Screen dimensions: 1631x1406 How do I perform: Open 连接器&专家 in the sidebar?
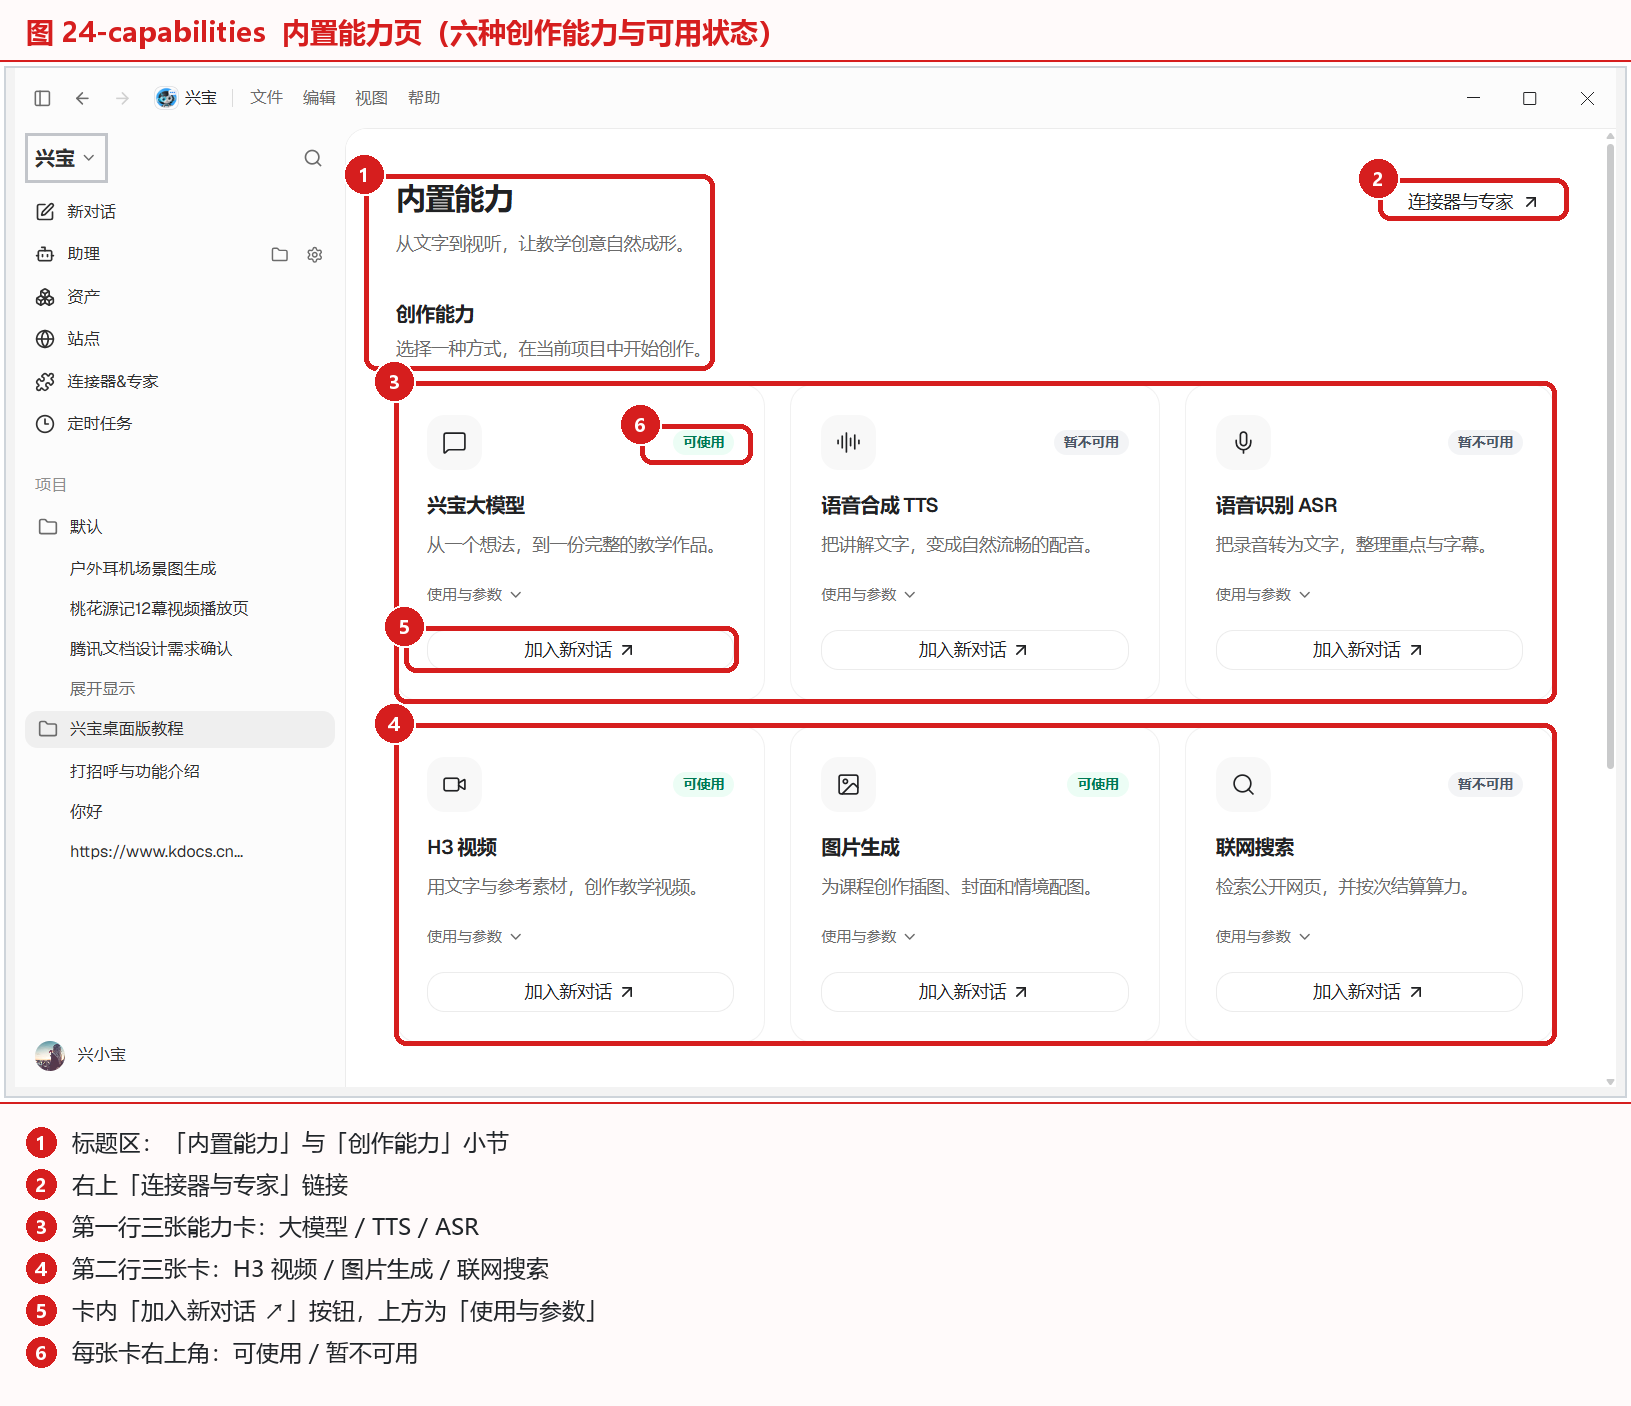pyautogui.click(x=180, y=382)
